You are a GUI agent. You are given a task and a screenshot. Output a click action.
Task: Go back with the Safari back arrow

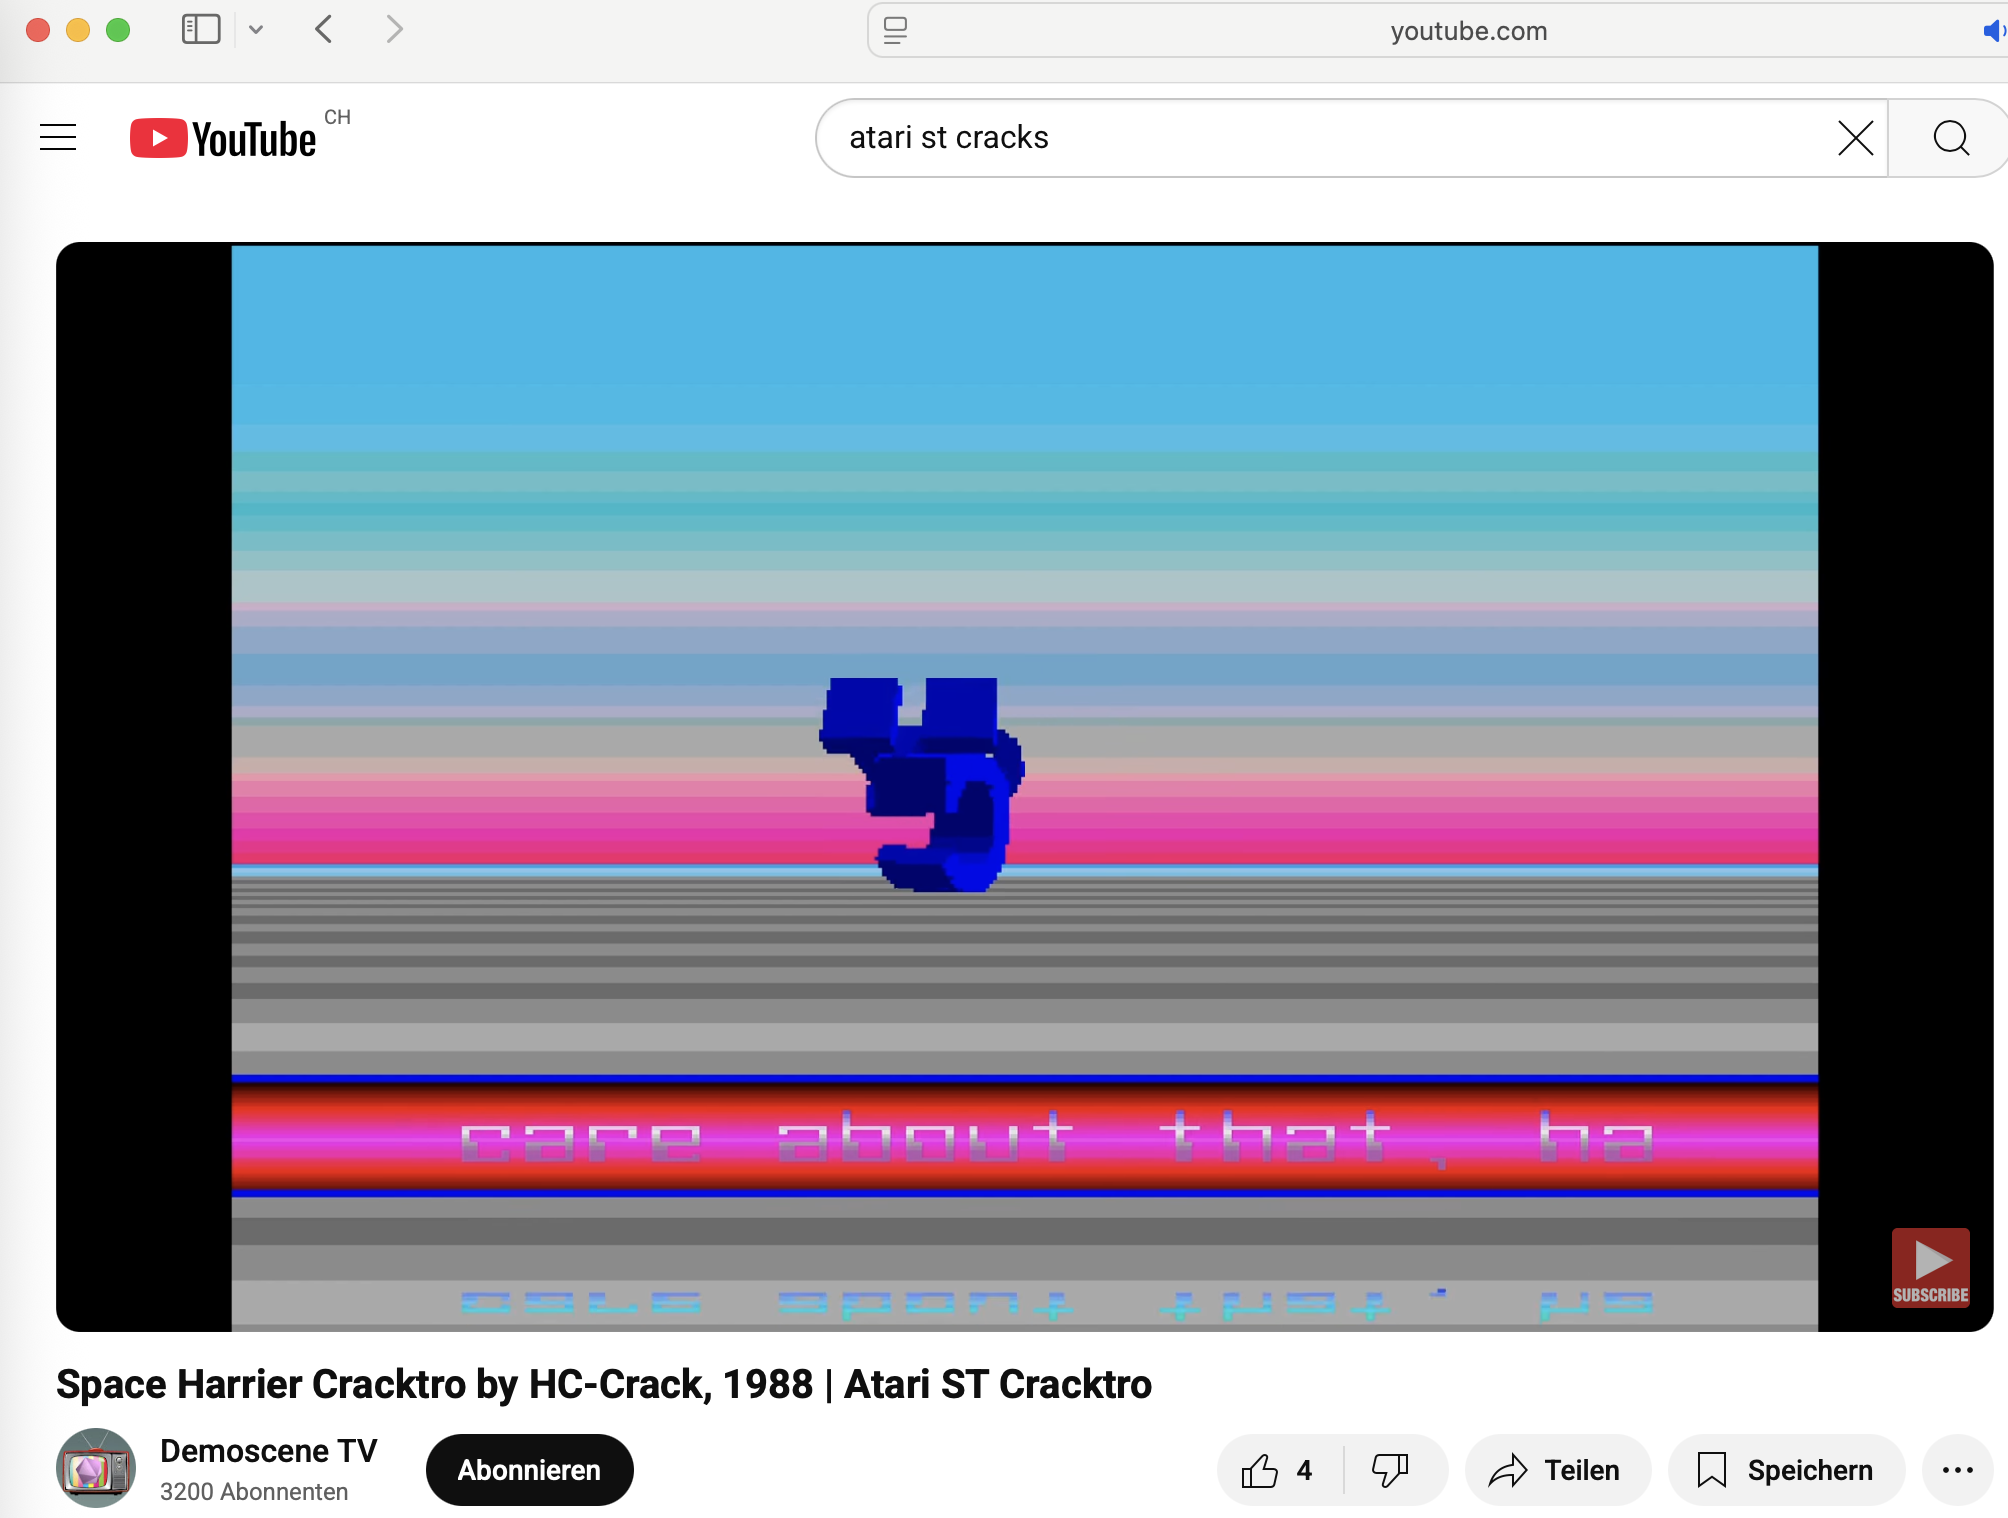pyautogui.click(x=323, y=29)
